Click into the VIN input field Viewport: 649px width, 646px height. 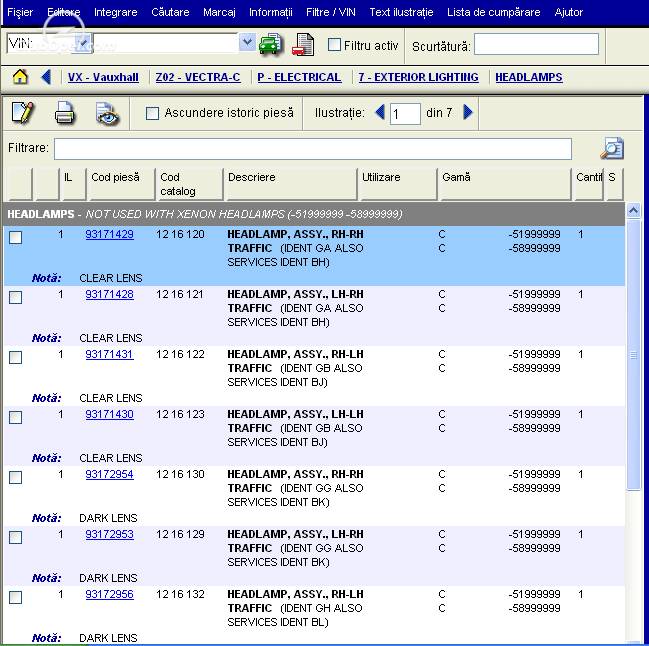click(x=166, y=43)
